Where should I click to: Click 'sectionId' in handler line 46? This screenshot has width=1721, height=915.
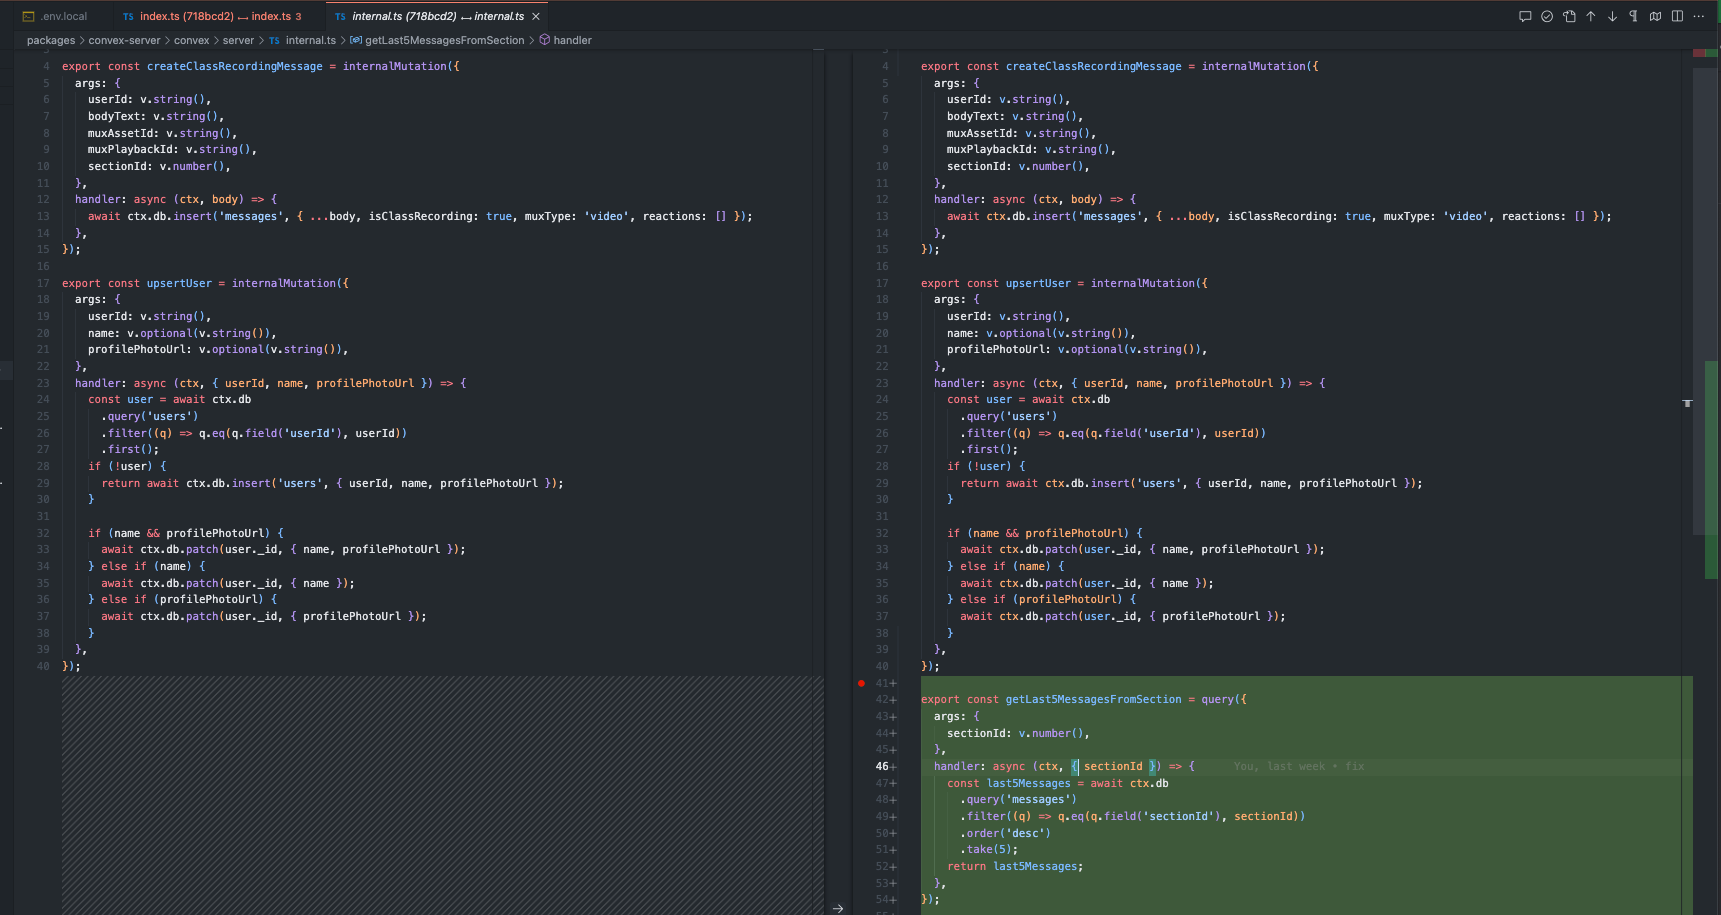click(x=1112, y=766)
